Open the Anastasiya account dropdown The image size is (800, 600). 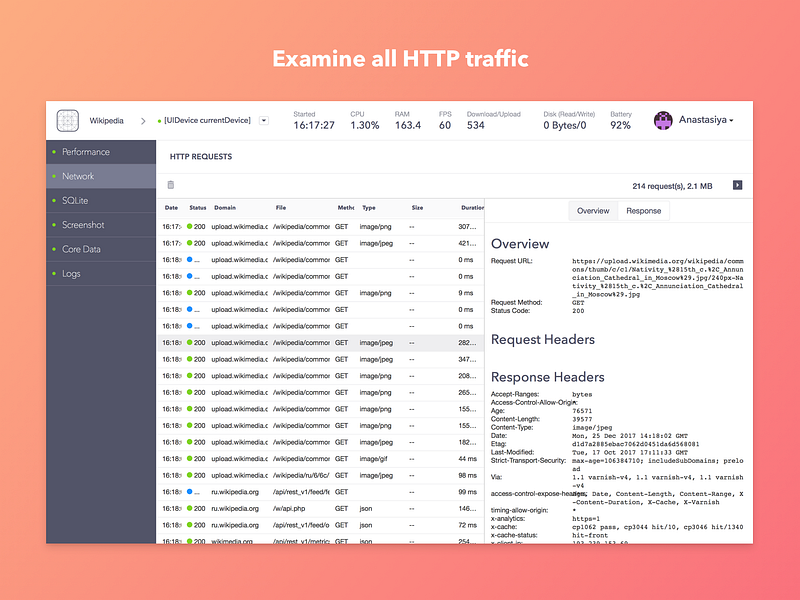click(706, 120)
